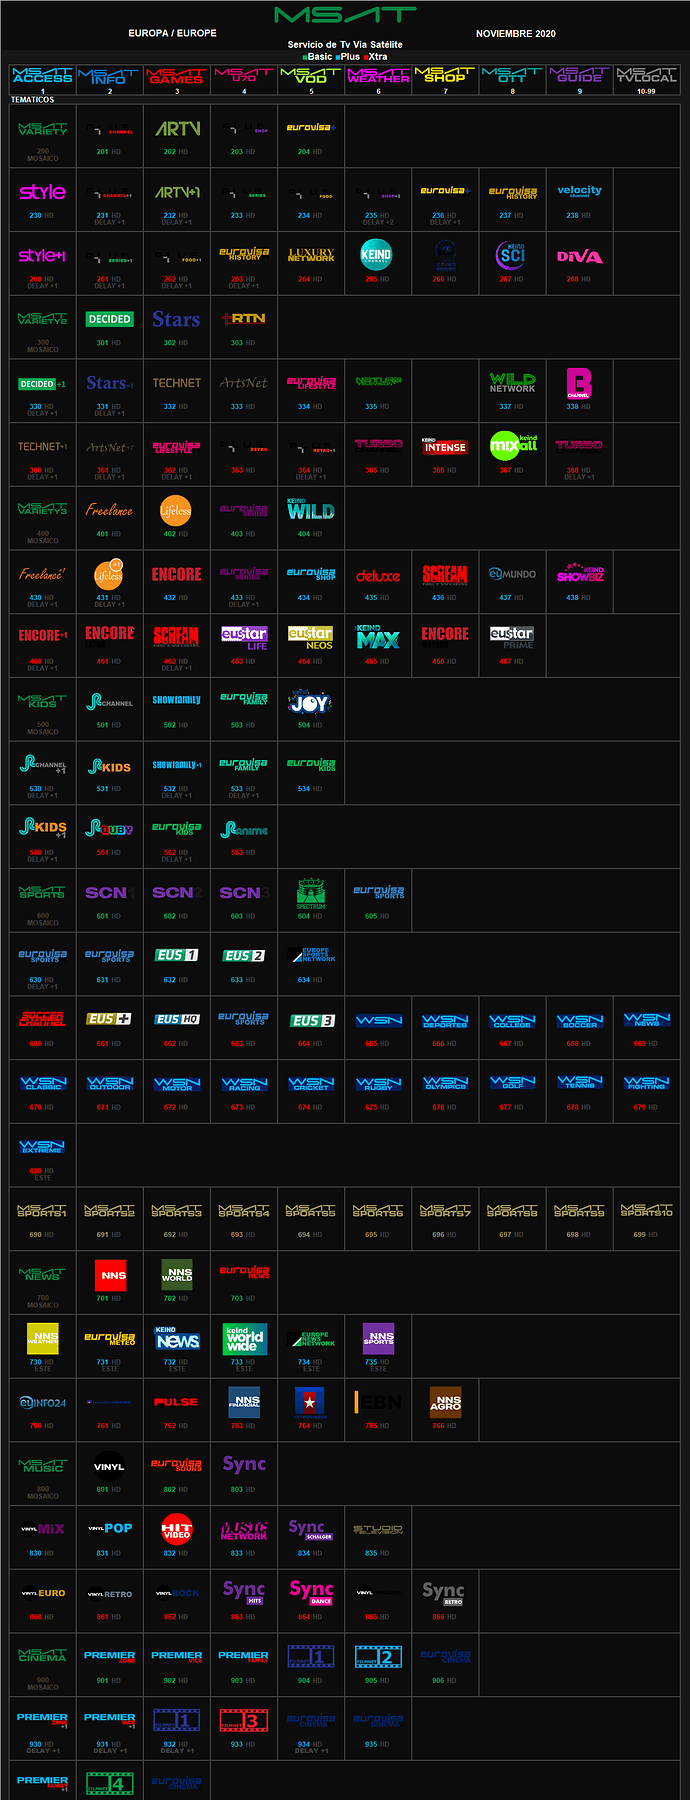Image resolution: width=690 pixels, height=1800 pixels.
Task: Select the TECHNET logo on channel 332
Action: coord(177,383)
